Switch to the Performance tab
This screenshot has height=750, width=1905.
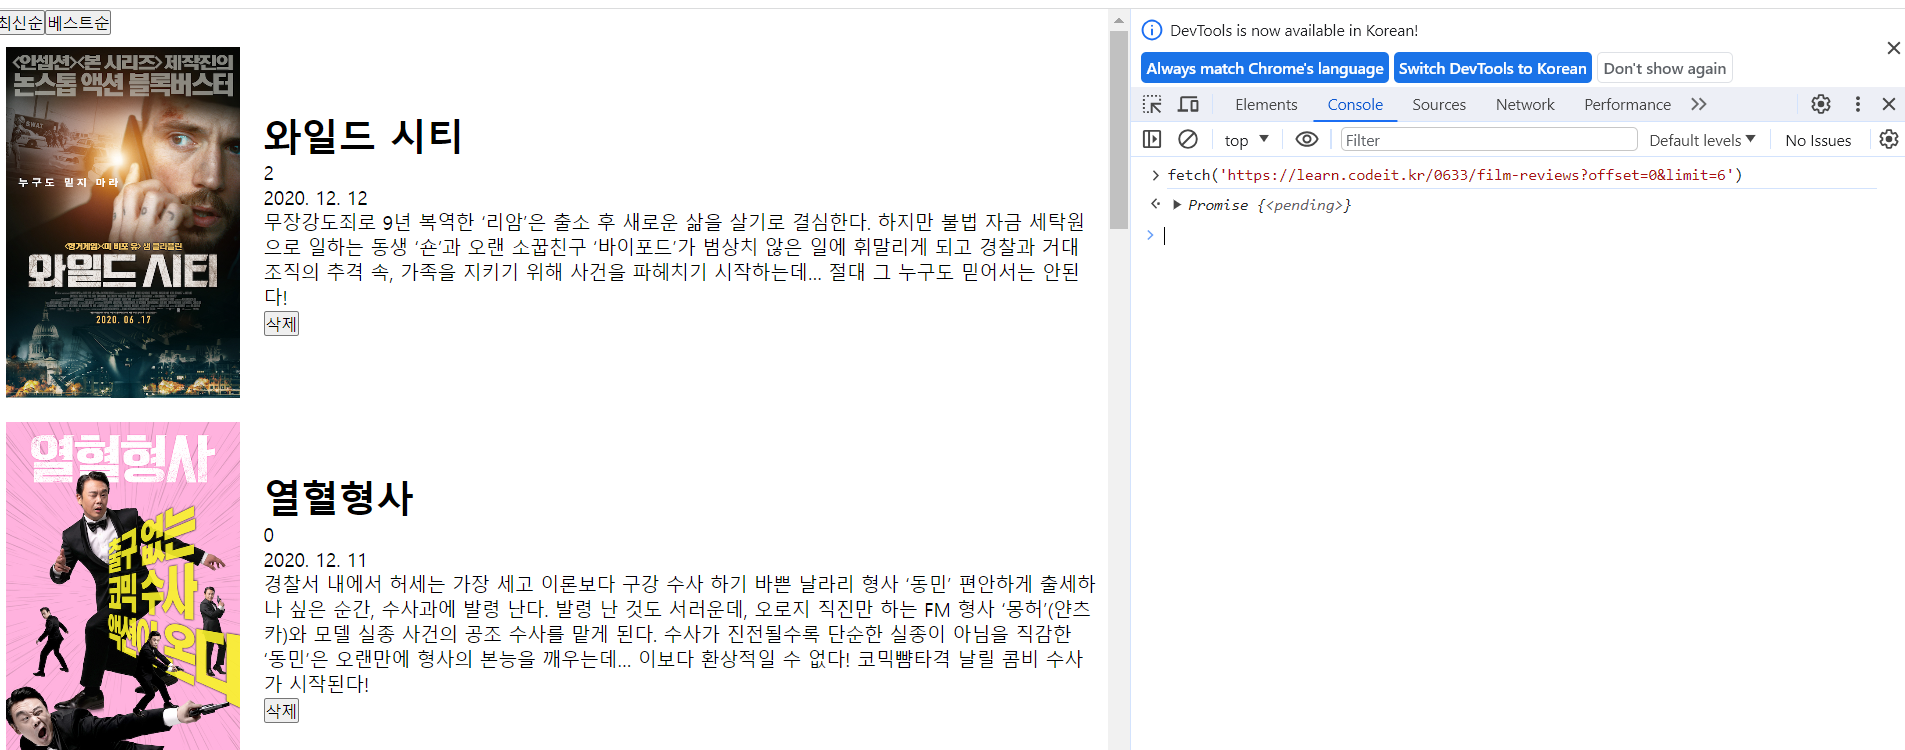[x=1627, y=104]
